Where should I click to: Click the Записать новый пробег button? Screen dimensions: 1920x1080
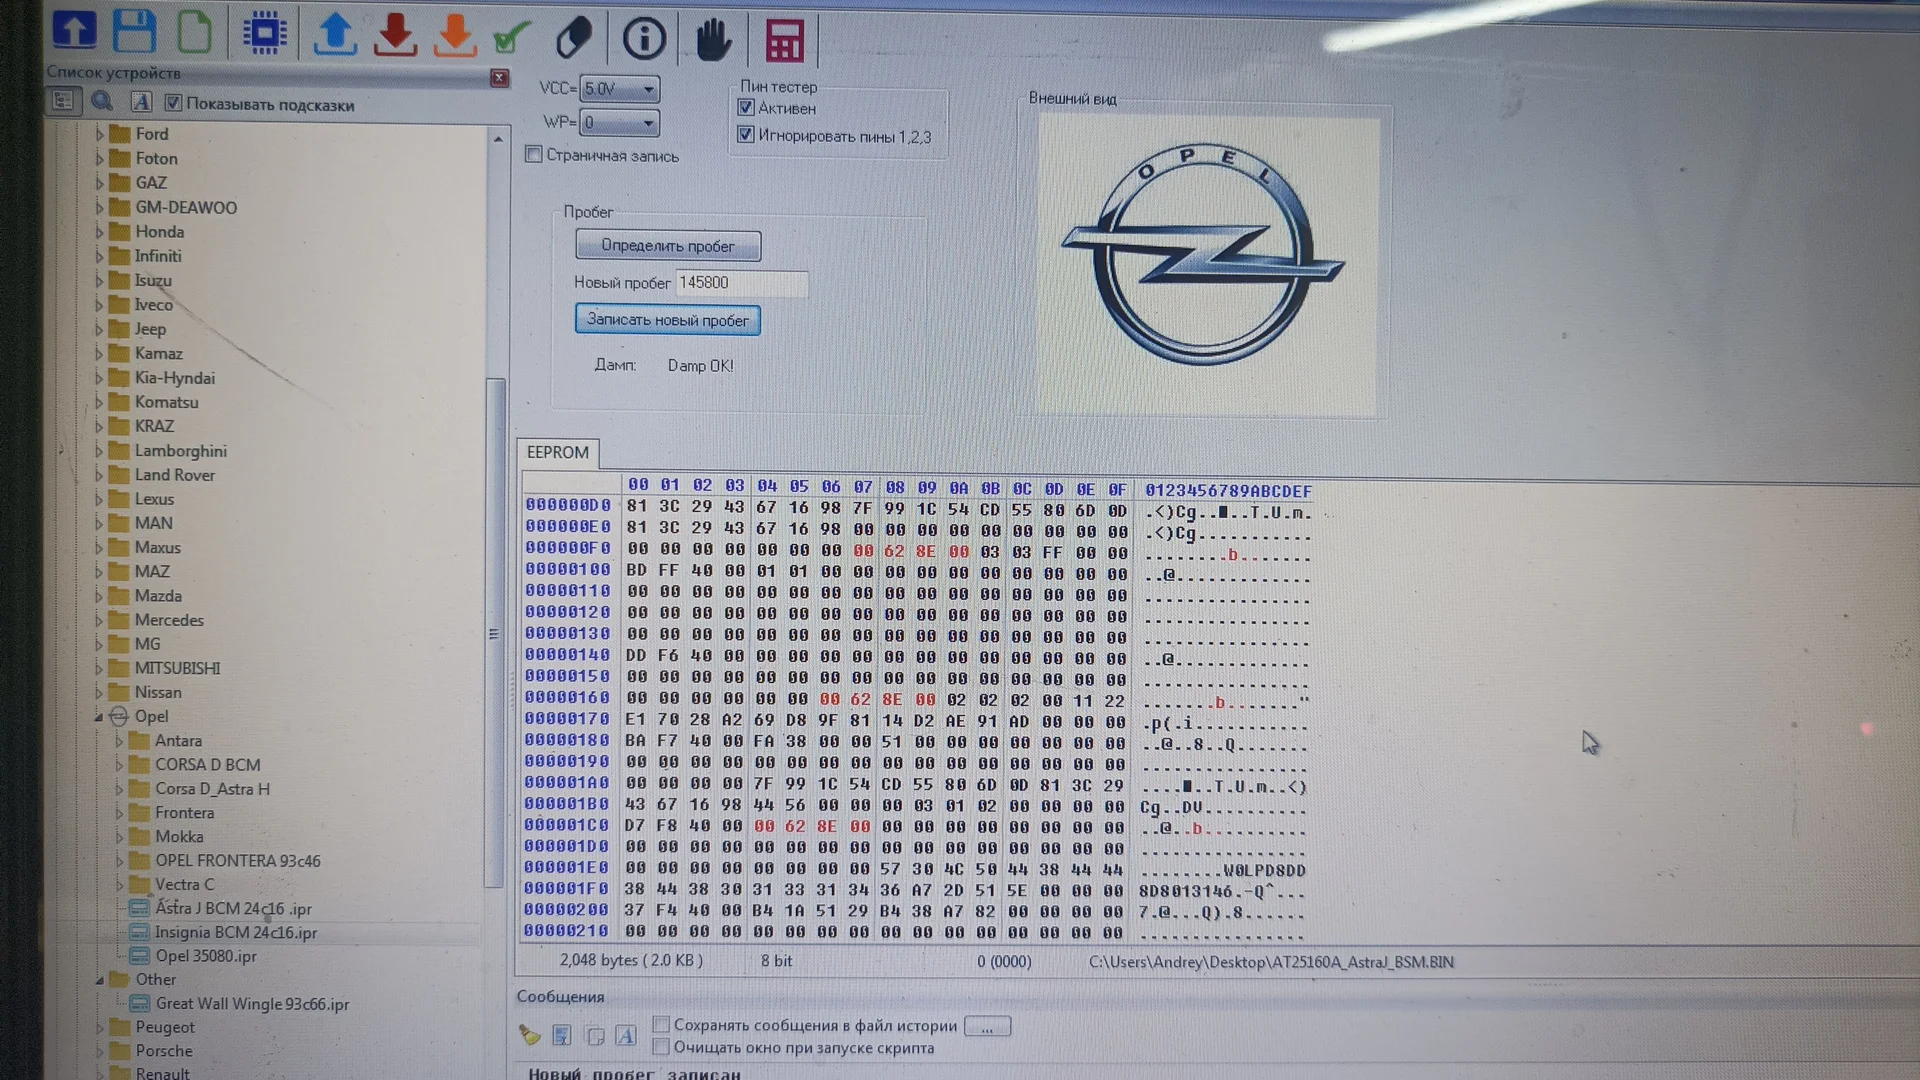tap(667, 320)
